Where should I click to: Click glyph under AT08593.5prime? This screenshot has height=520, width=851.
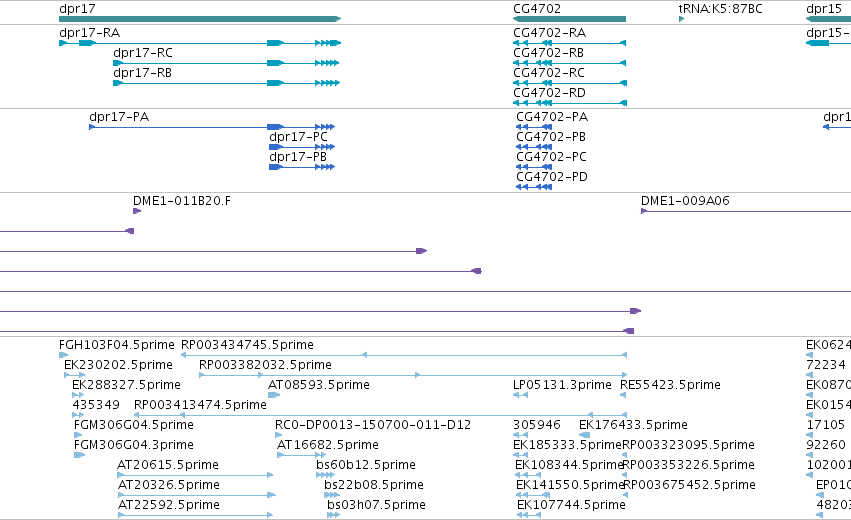tap(274, 395)
